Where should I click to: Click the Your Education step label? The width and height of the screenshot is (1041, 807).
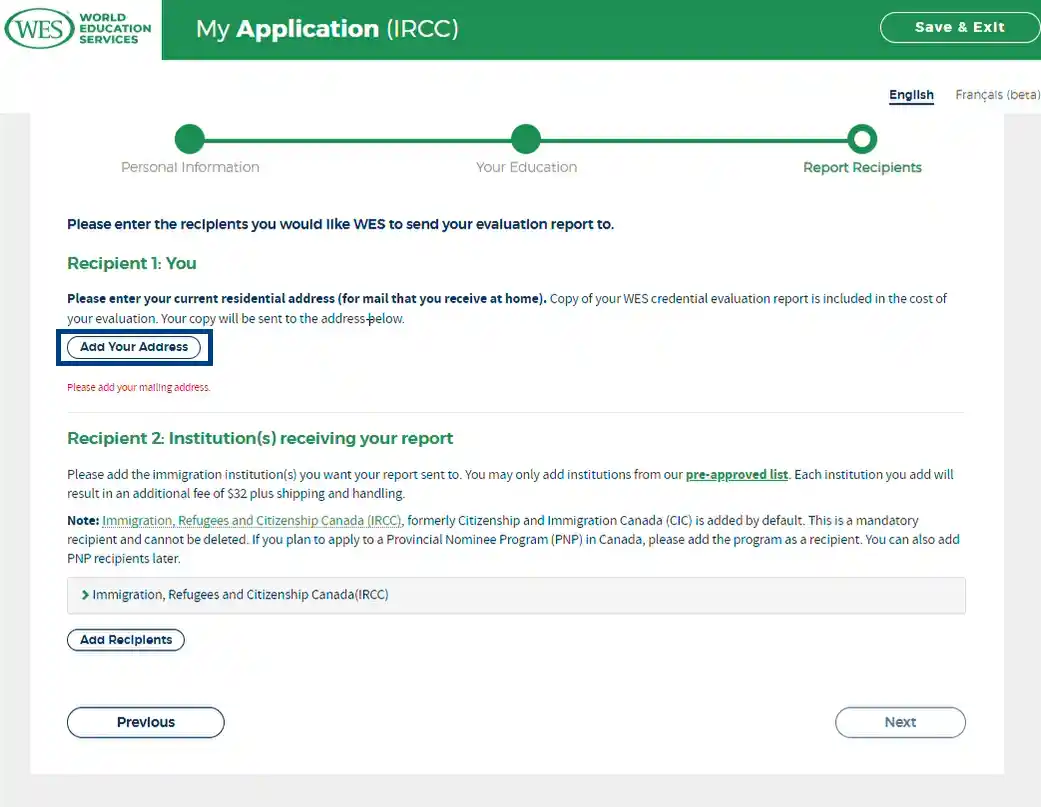click(x=526, y=167)
